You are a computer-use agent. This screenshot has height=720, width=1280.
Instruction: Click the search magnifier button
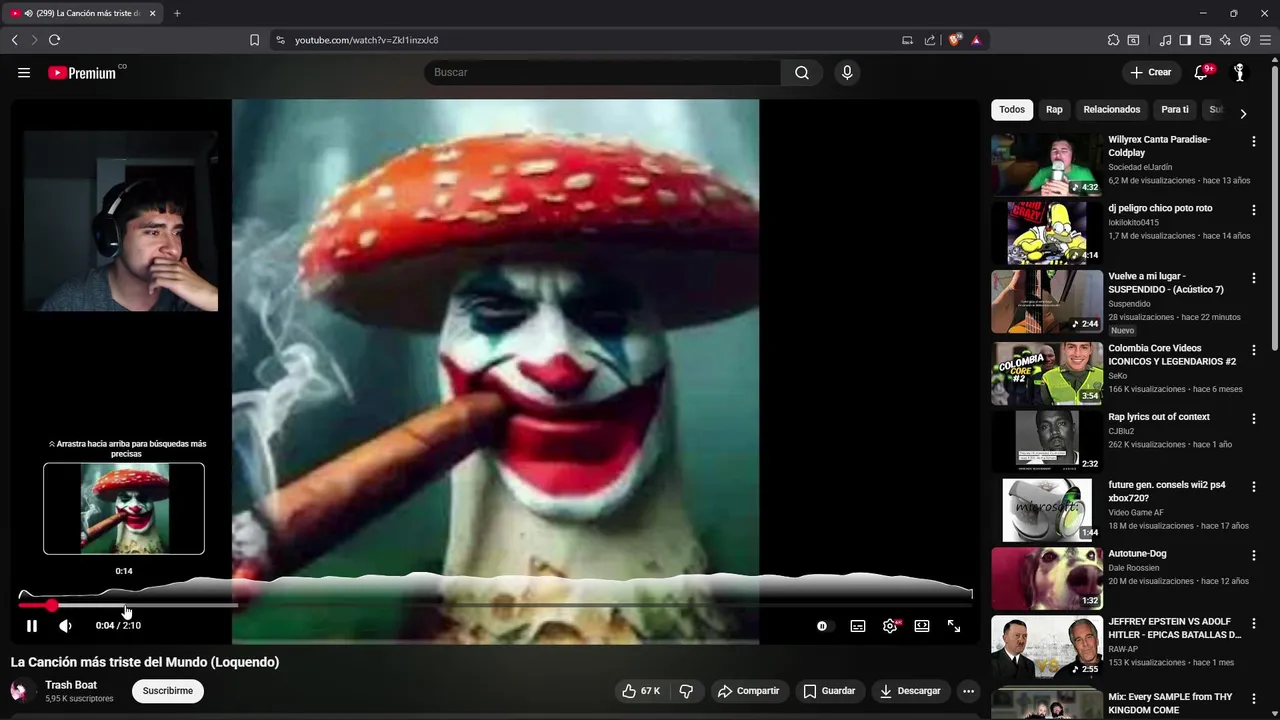click(x=802, y=72)
